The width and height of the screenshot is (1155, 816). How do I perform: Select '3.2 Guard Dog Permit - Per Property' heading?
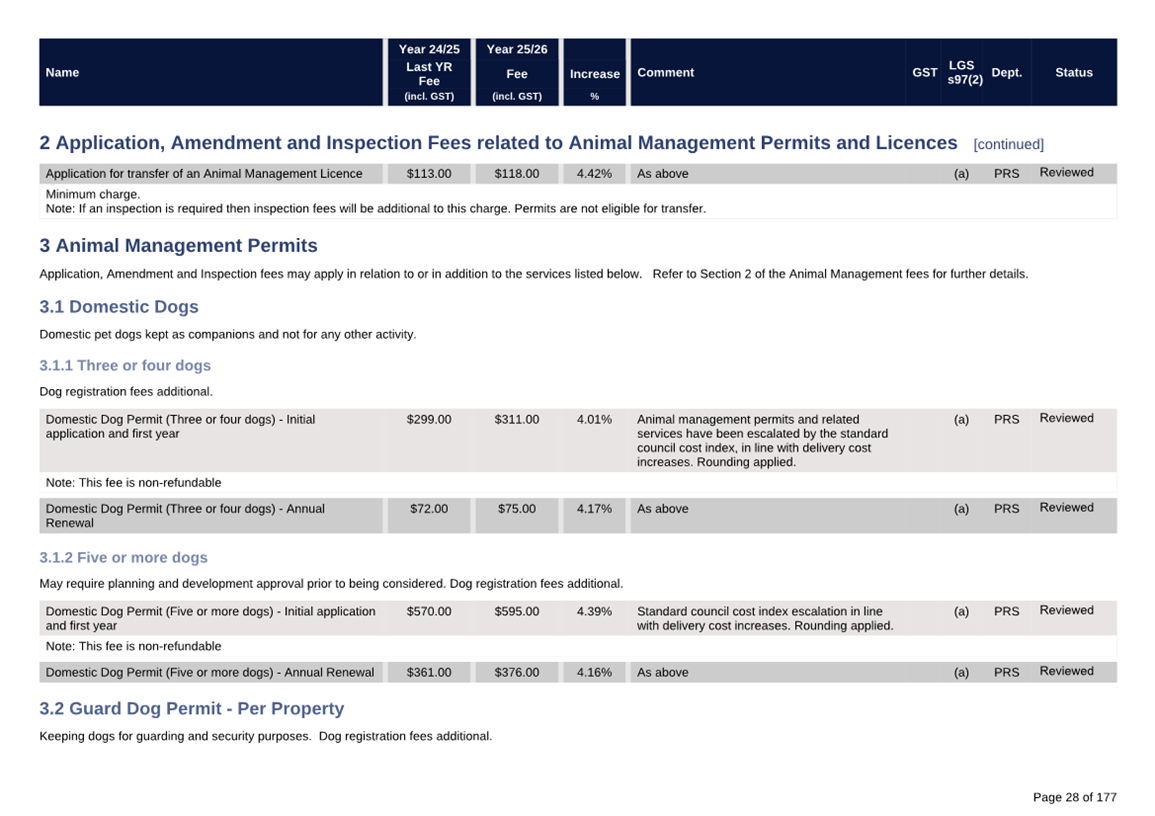[x=191, y=709]
